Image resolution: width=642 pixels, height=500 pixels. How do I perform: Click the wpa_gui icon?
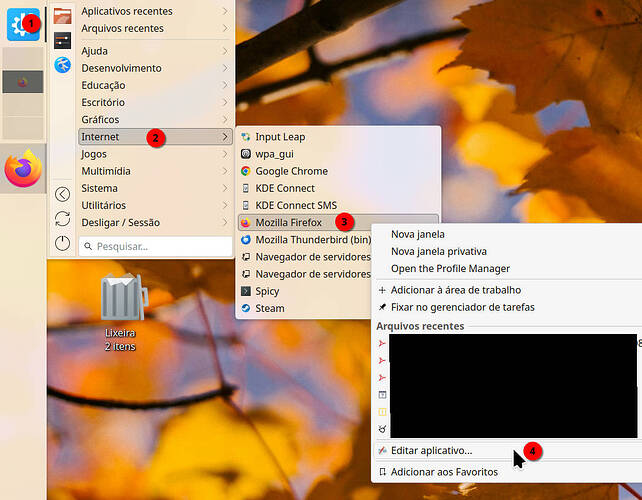point(246,154)
